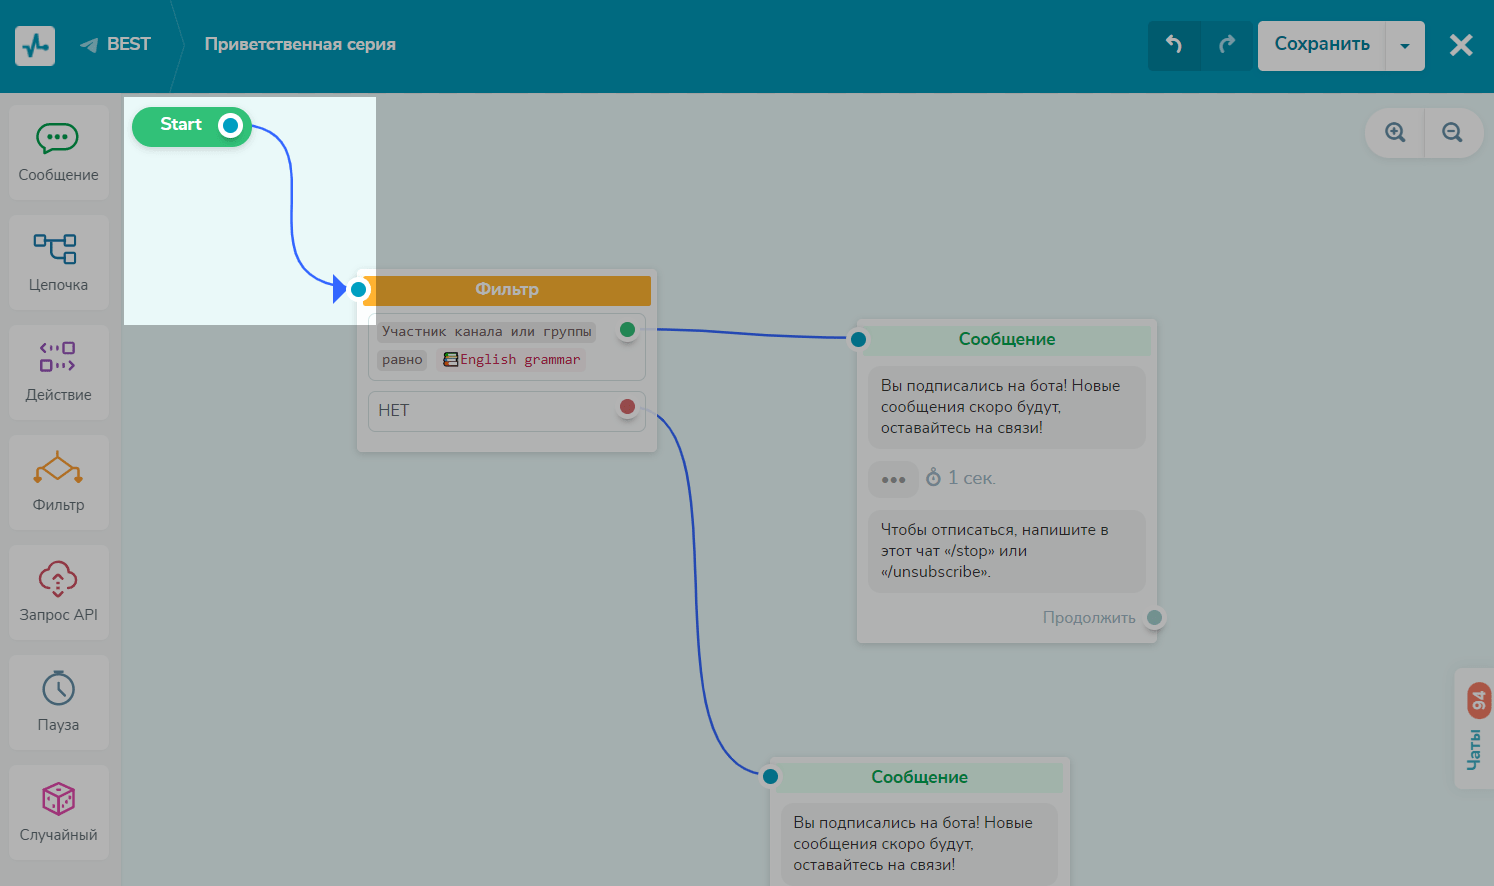Viewport: 1494px width, 886px height.
Task: Choose the Фильтр tool in sidebar
Action: pos(58,482)
